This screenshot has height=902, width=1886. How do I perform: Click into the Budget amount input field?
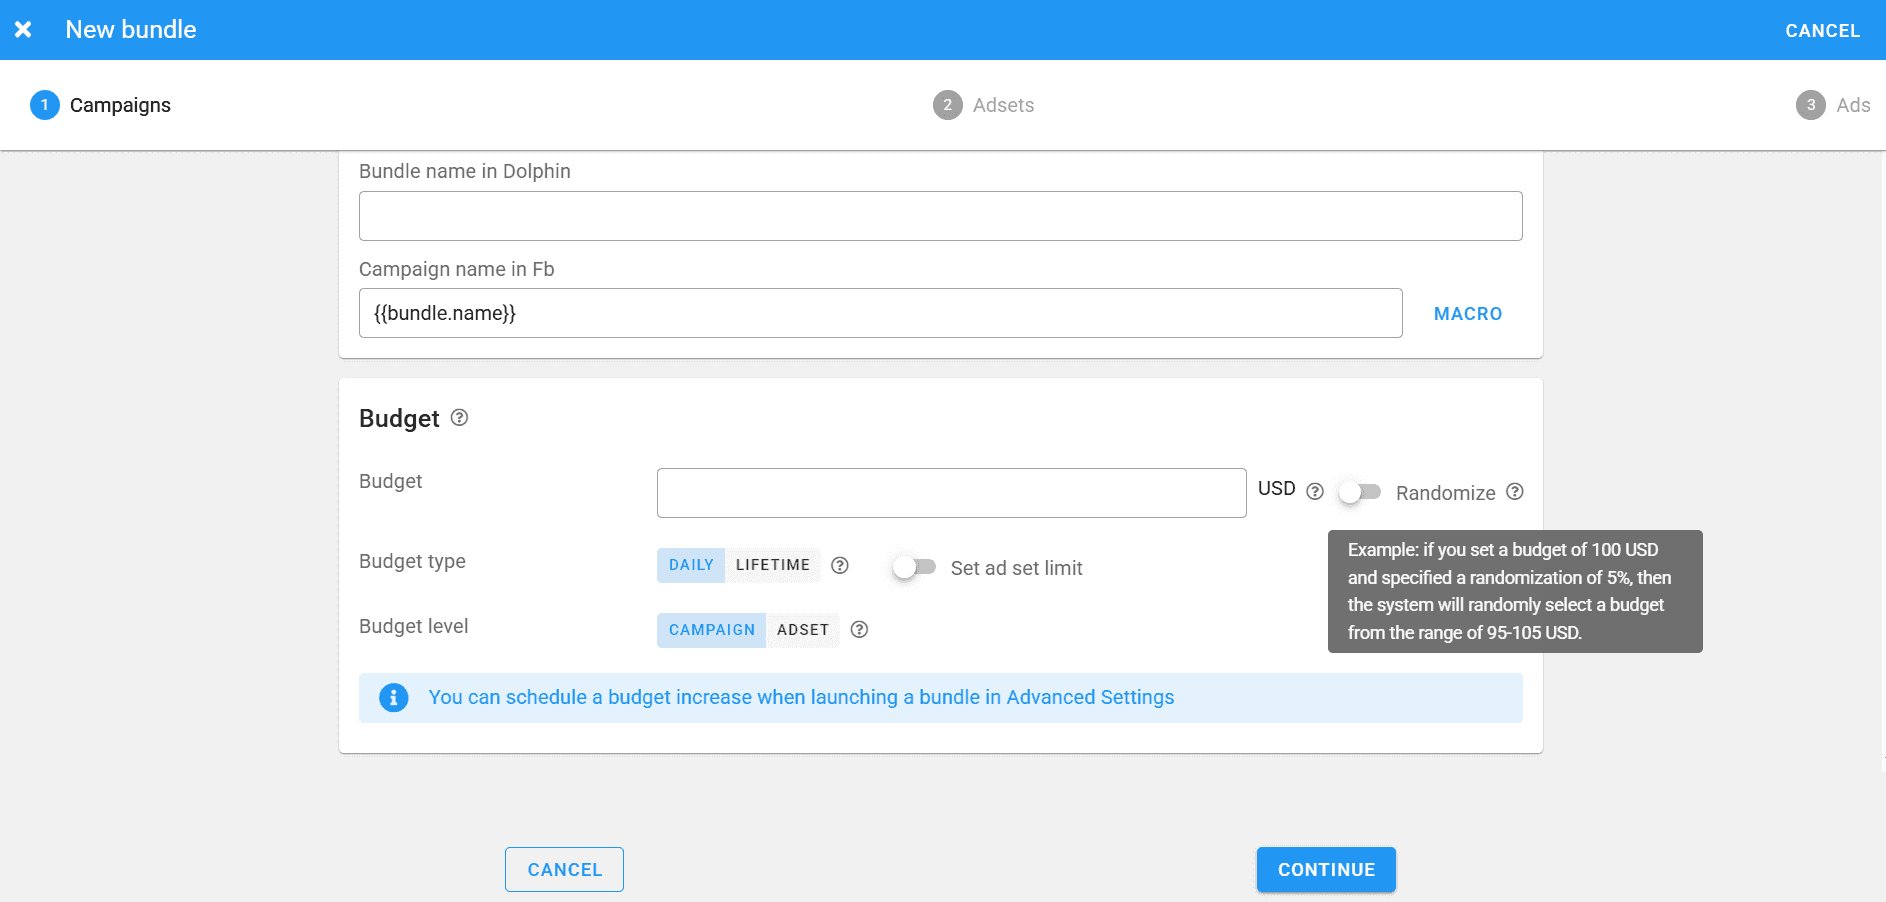pyautogui.click(x=951, y=493)
